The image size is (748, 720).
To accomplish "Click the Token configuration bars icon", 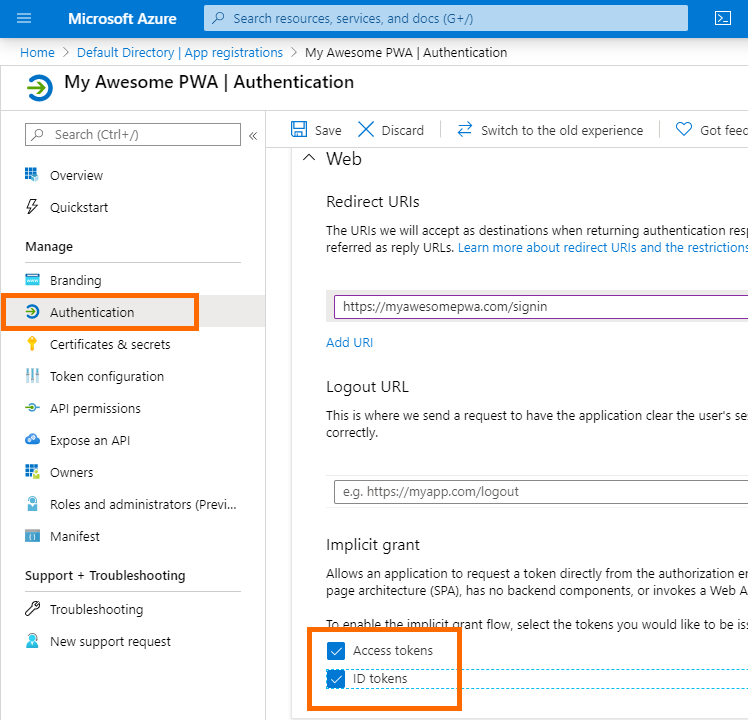I will (x=32, y=376).
